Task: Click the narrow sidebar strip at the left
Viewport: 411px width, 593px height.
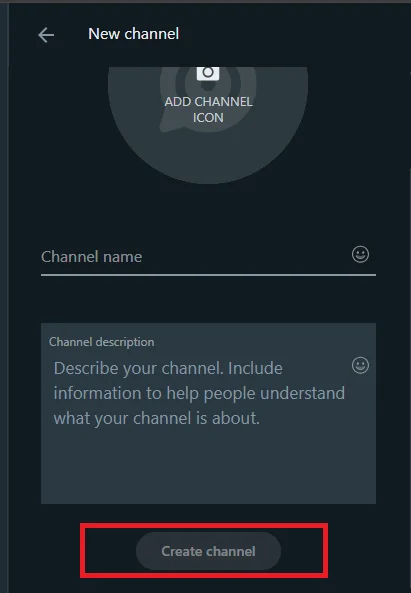Action: 4,296
